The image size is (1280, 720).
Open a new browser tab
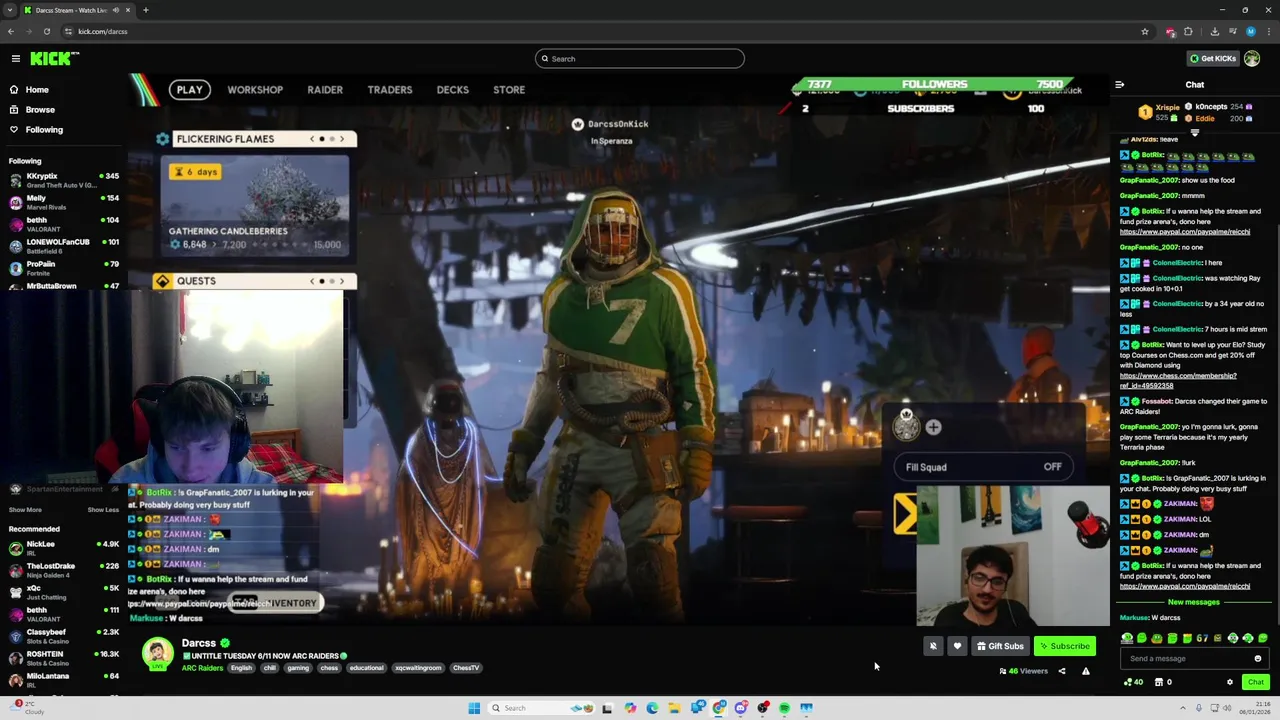145,10
